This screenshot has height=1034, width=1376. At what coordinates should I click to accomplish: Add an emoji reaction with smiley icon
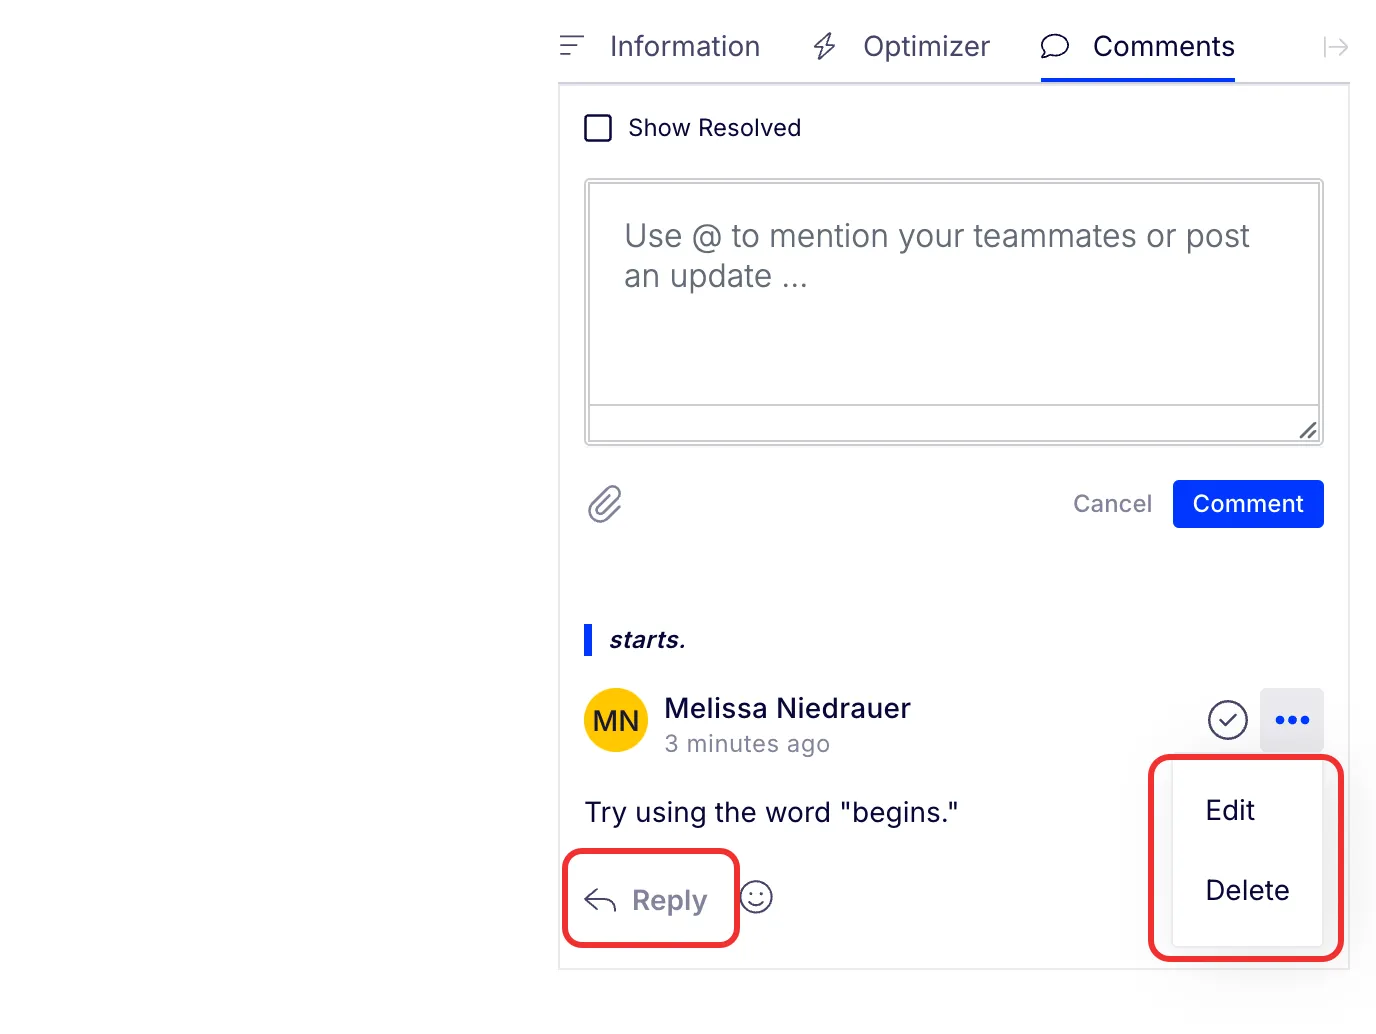pyautogui.click(x=756, y=897)
